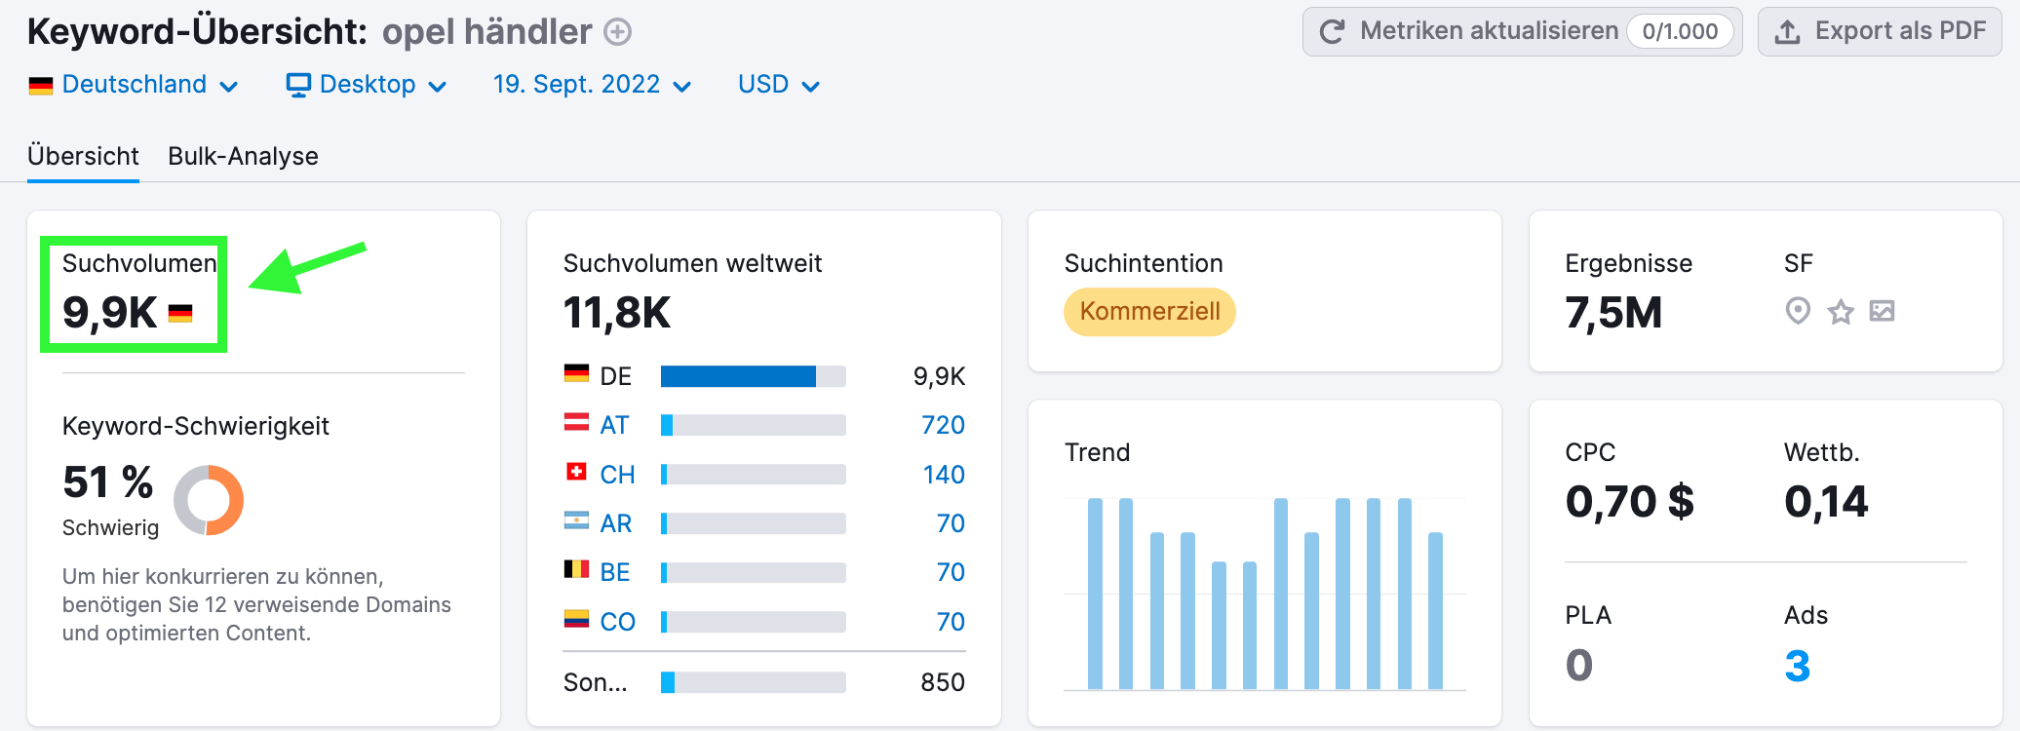Click the Argentina flag in the country list

(x=576, y=521)
